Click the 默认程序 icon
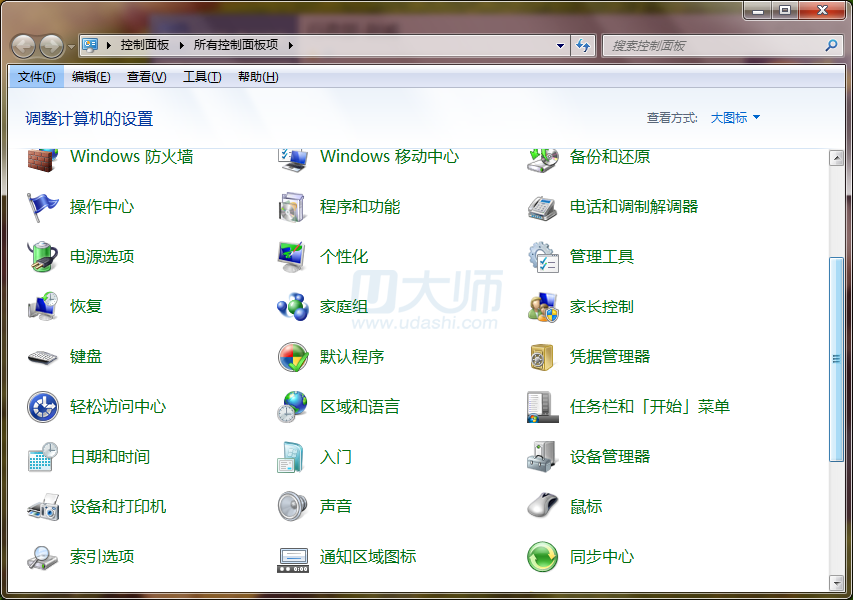This screenshot has height=600, width=853. pyautogui.click(x=292, y=357)
